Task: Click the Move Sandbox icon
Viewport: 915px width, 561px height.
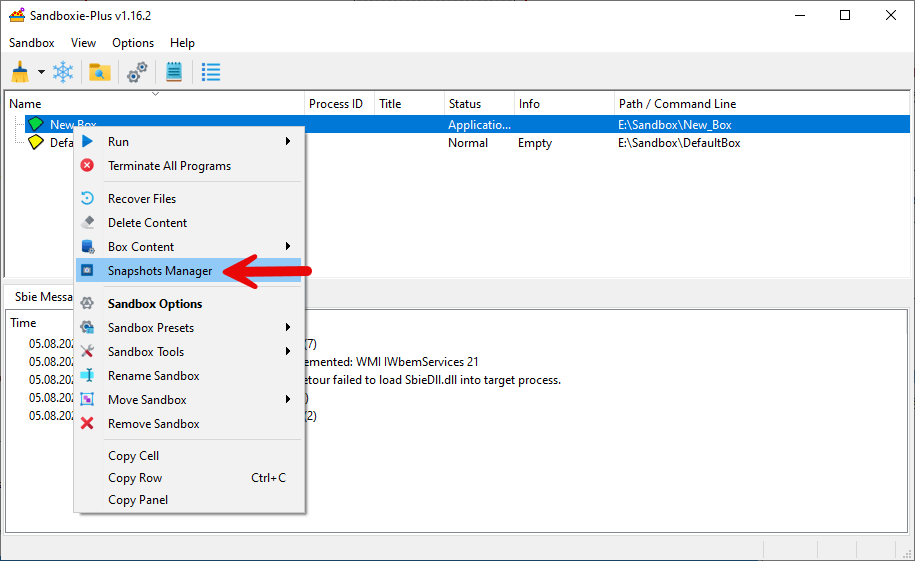Action: tap(87, 399)
